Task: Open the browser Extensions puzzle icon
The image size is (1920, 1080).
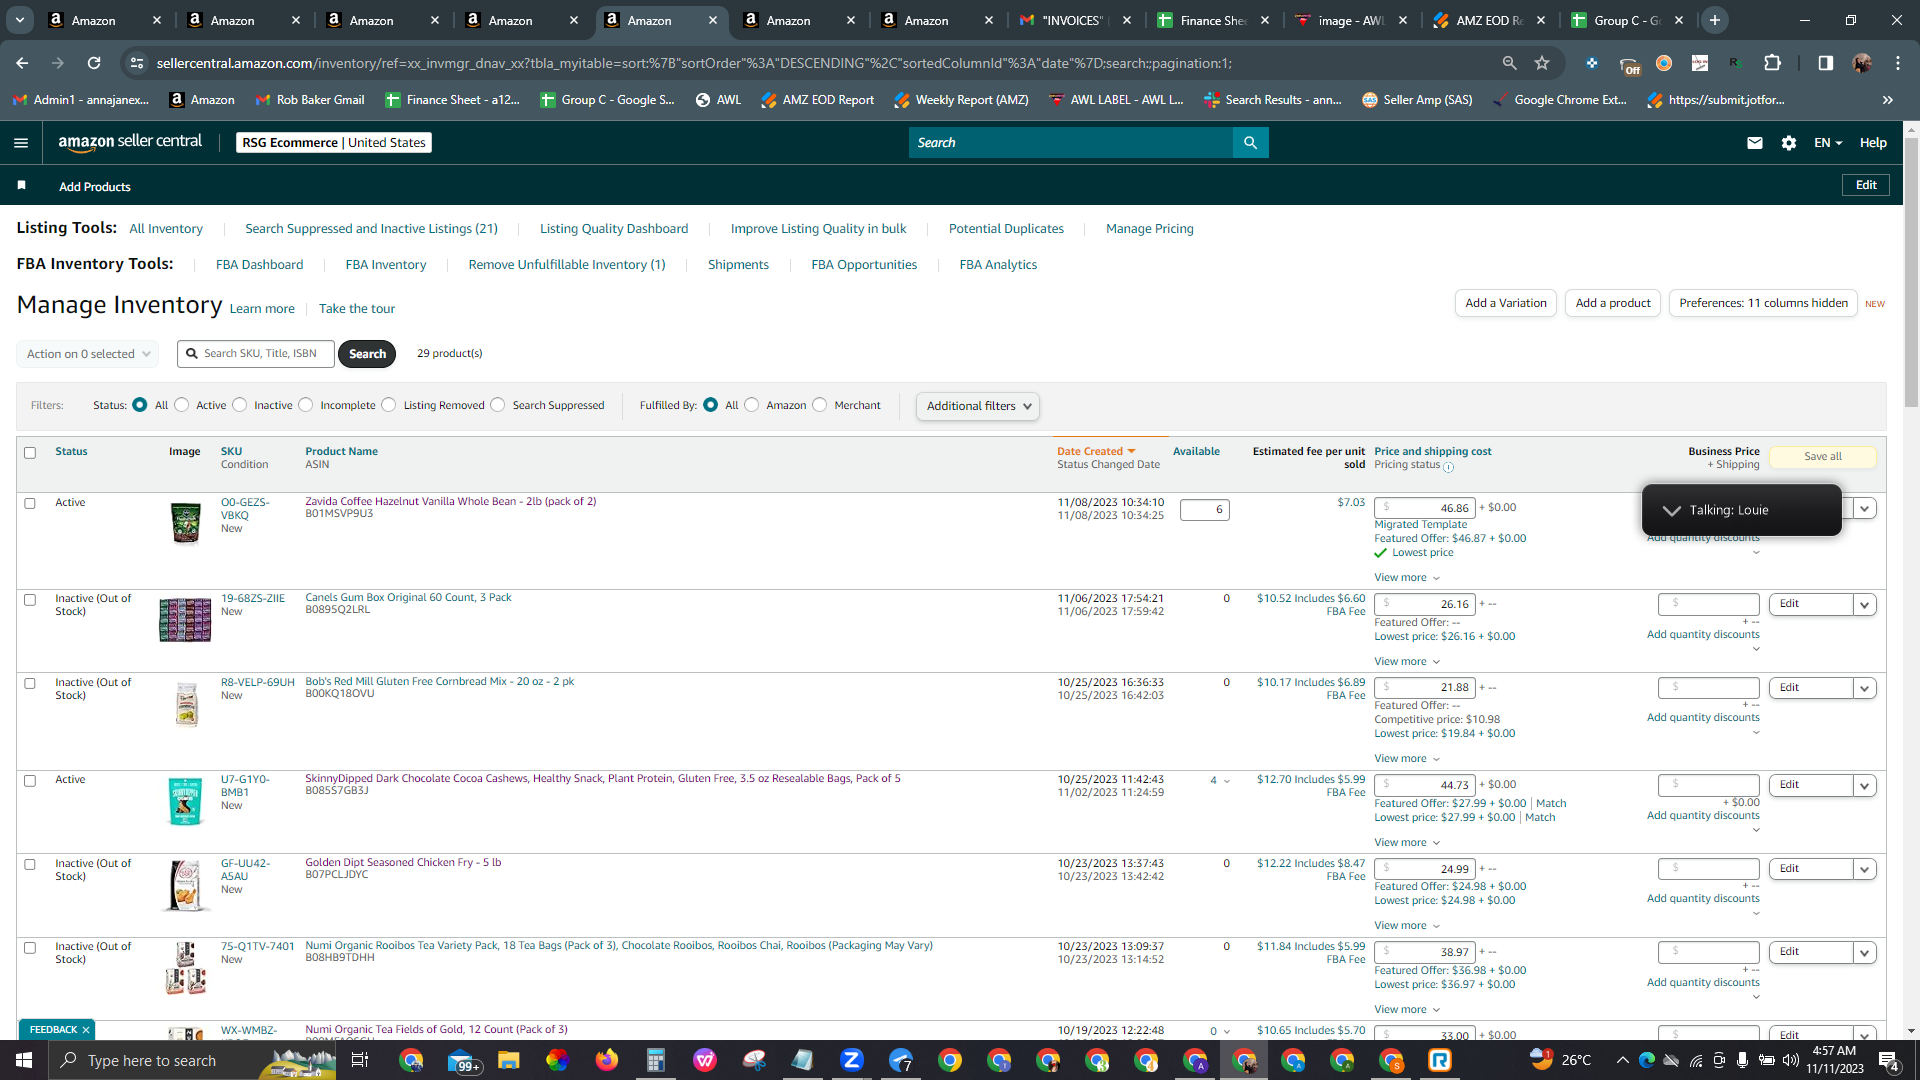Action: [x=1773, y=63]
